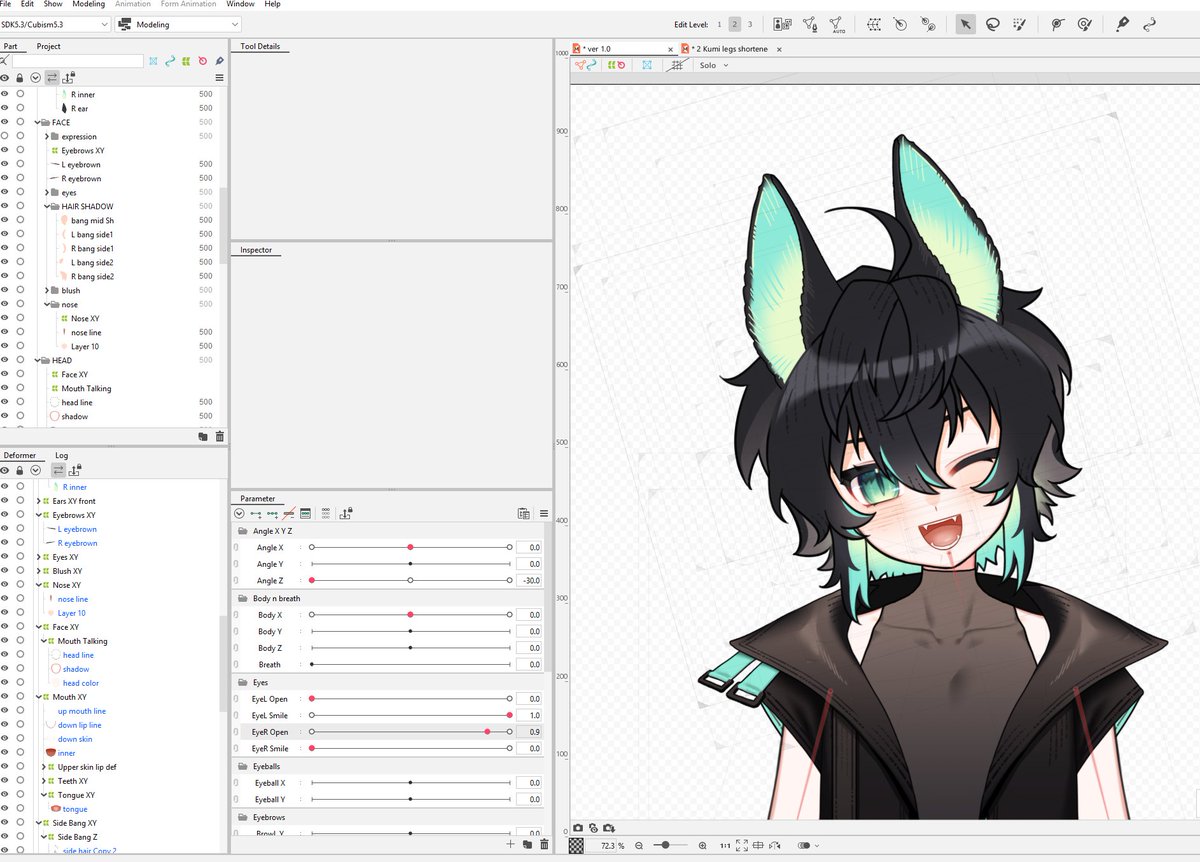Click the Part panel search field
The image size is (1200, 862).
pyautogui.click(x=77, y=61)
